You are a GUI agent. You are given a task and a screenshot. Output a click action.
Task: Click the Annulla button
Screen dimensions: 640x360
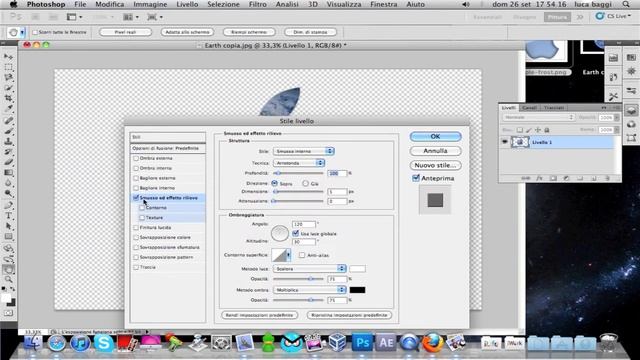[x=435, y=151]
